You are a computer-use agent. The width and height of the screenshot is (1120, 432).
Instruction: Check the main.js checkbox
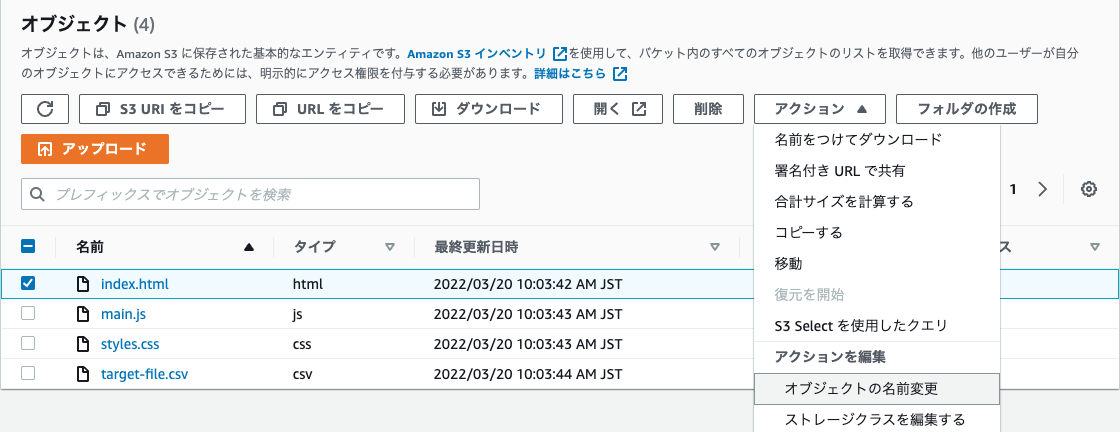pyautogui.click(x=28, y=313)
